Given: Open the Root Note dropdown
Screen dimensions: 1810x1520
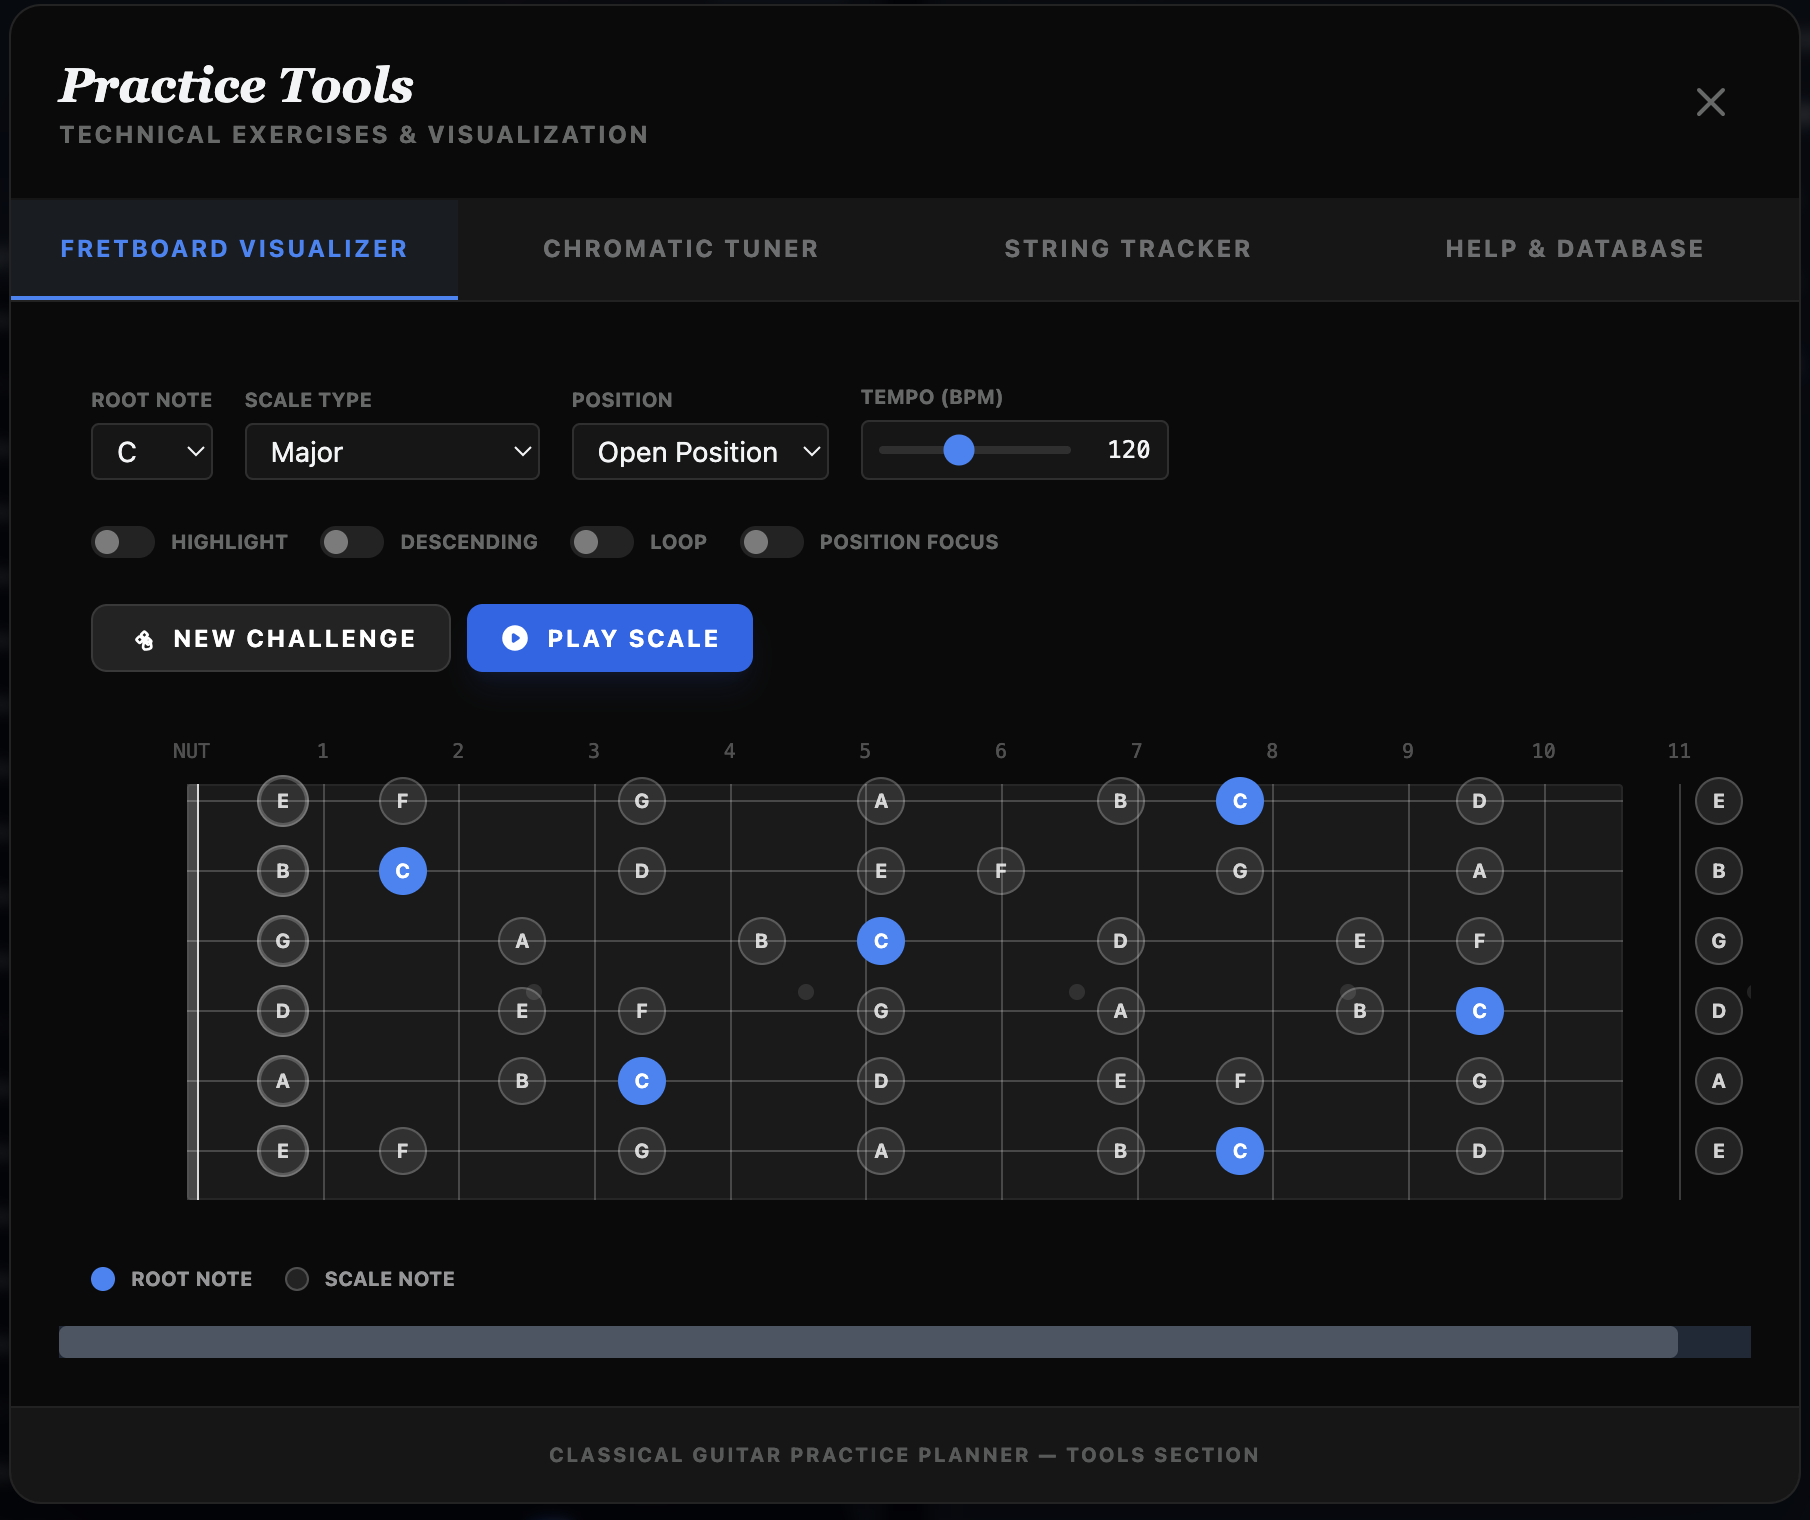Looking at the screenshot, I should [x=152, y=452].
